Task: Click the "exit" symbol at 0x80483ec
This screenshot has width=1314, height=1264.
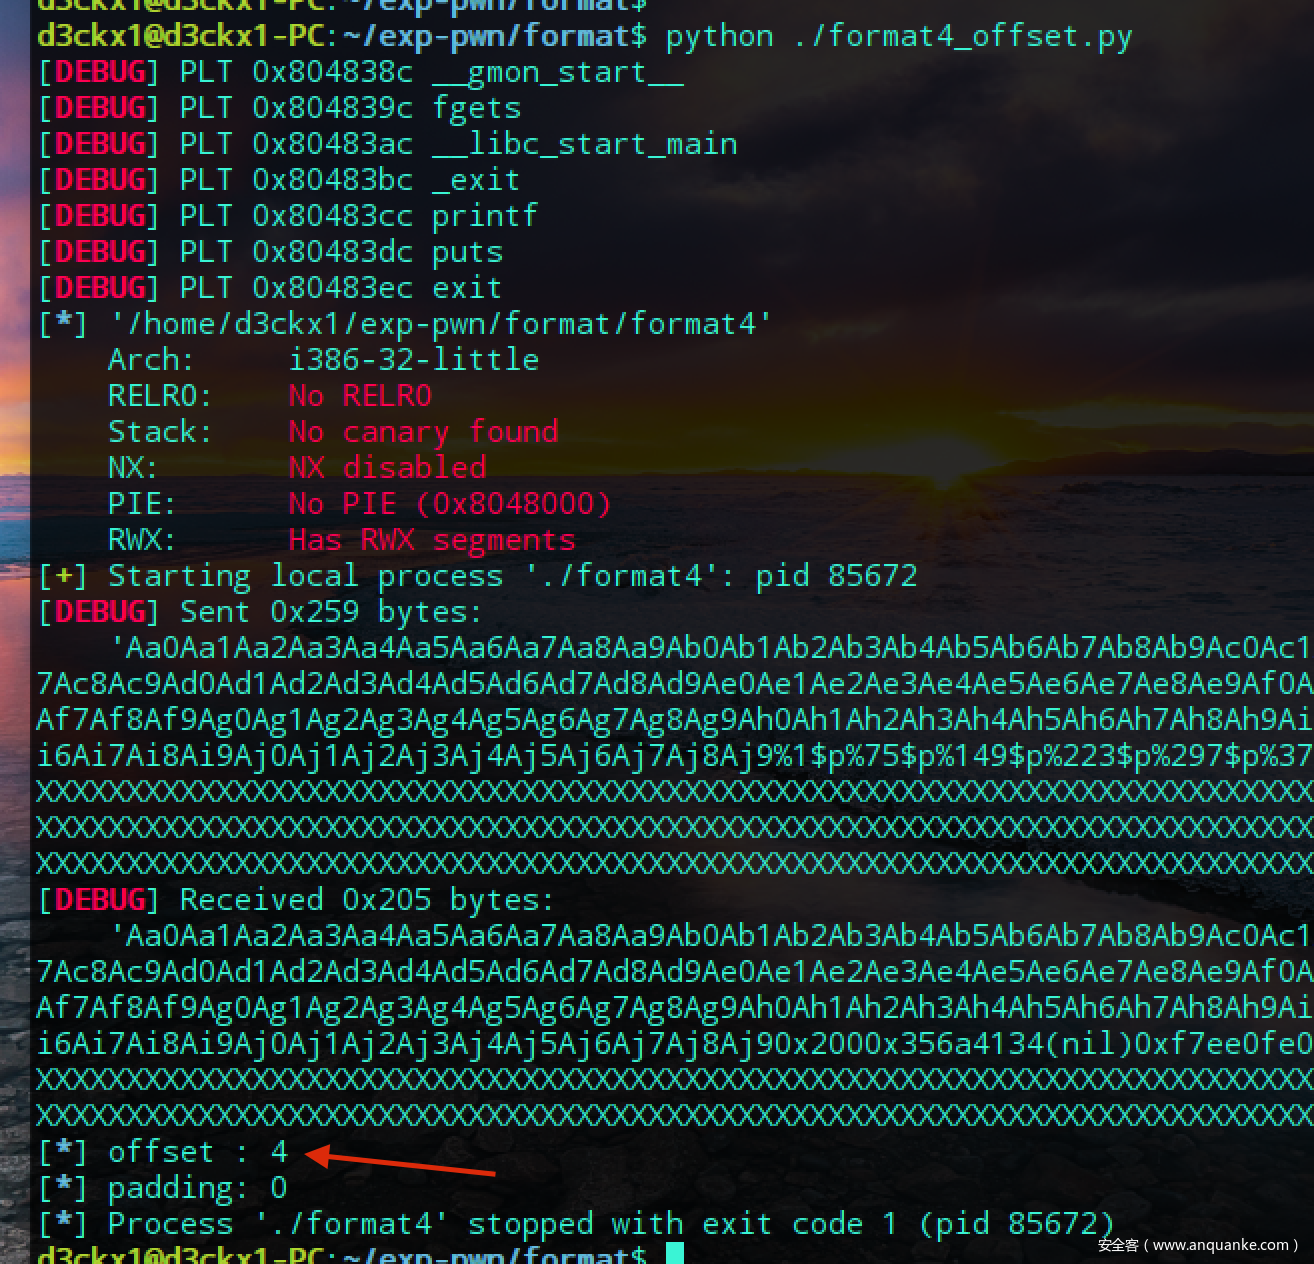Action: [467, 289]
